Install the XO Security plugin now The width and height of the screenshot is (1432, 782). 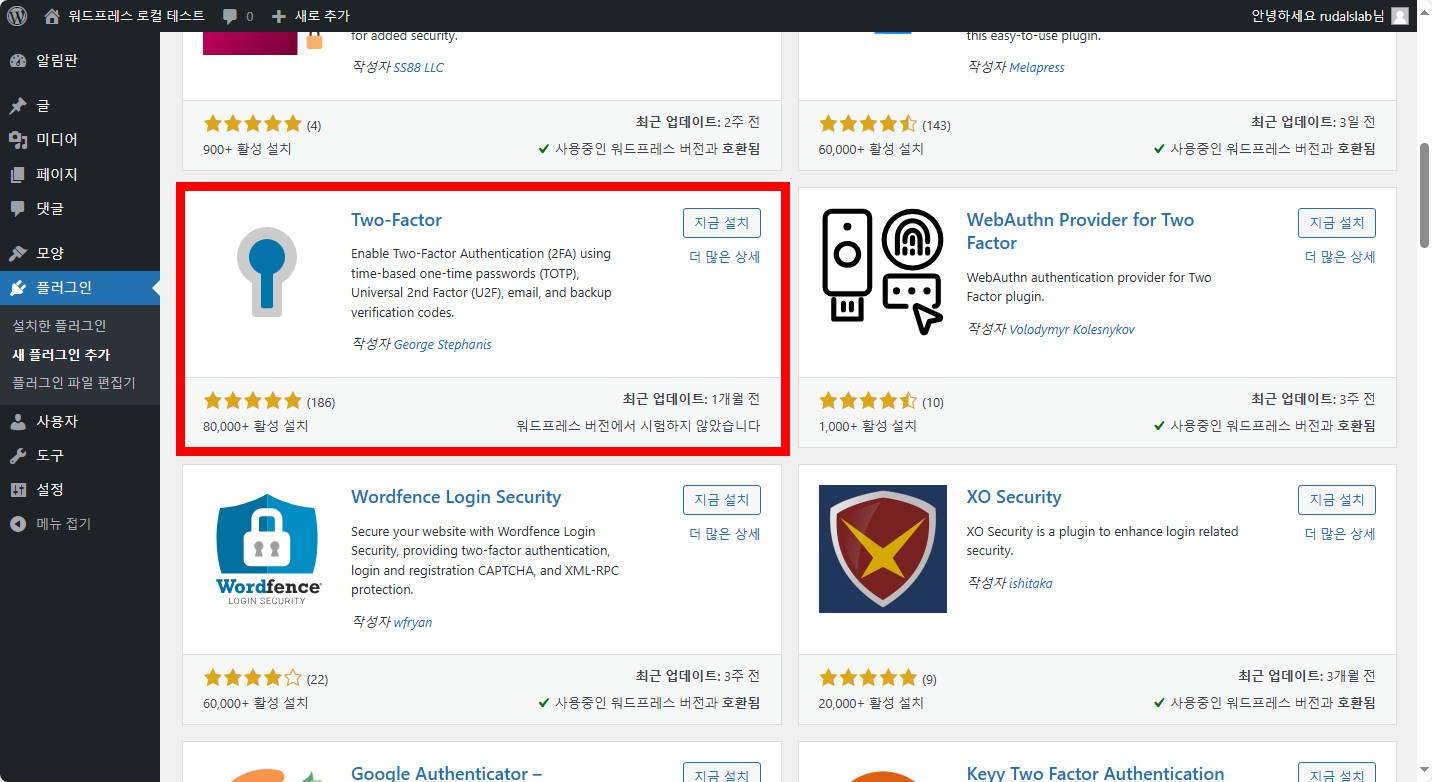pos(1337,500)
